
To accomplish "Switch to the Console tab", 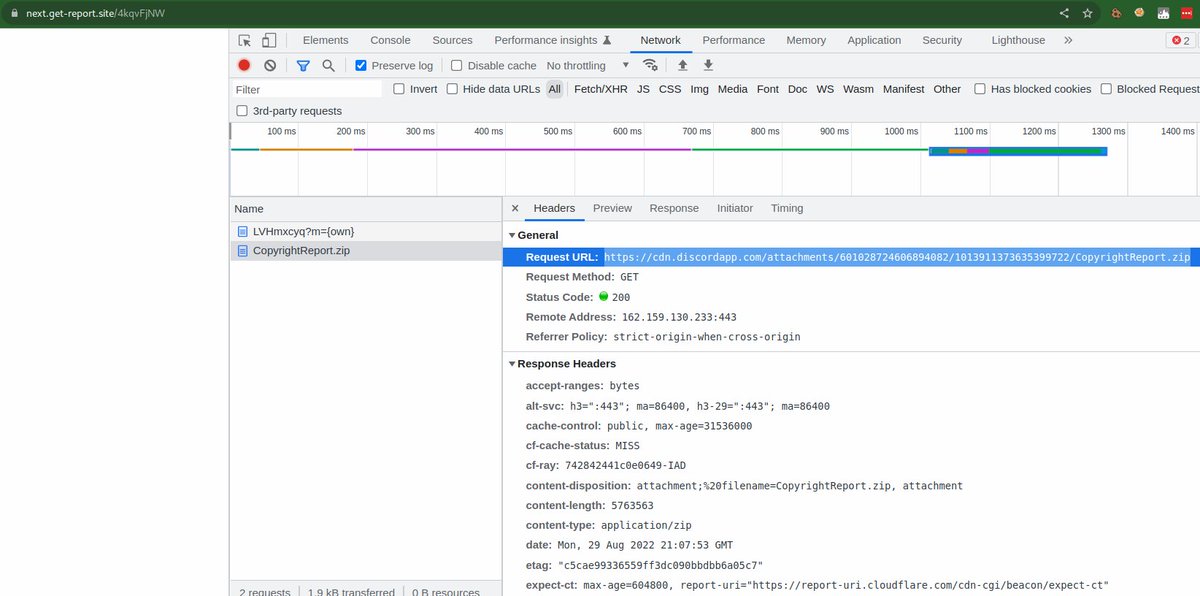I will (x=390, y=40).
